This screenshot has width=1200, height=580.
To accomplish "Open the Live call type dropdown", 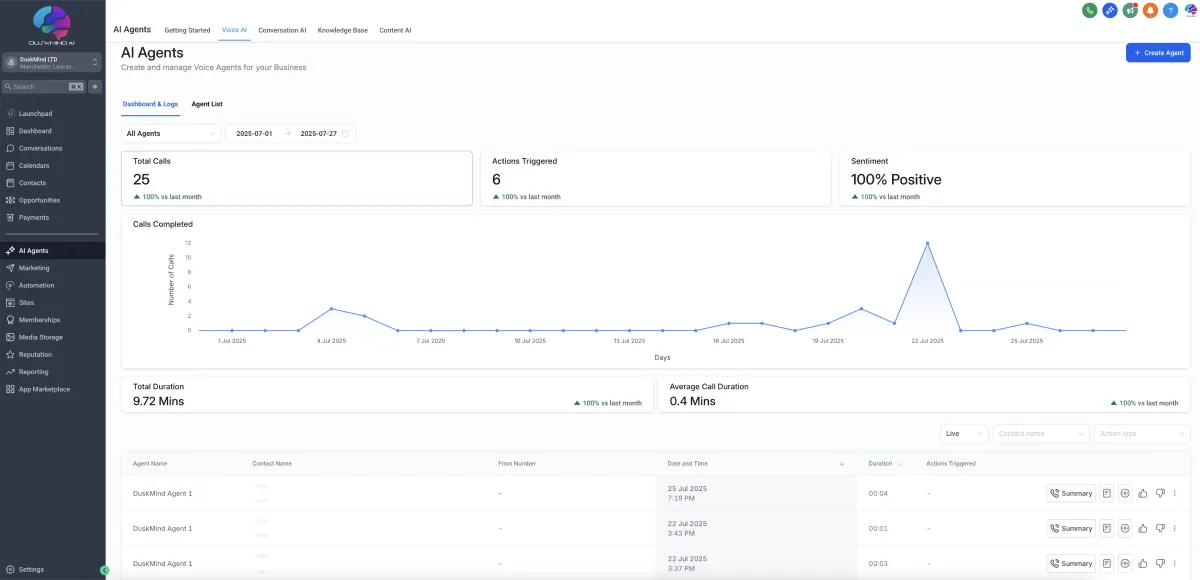I will (x=964, y=433).
